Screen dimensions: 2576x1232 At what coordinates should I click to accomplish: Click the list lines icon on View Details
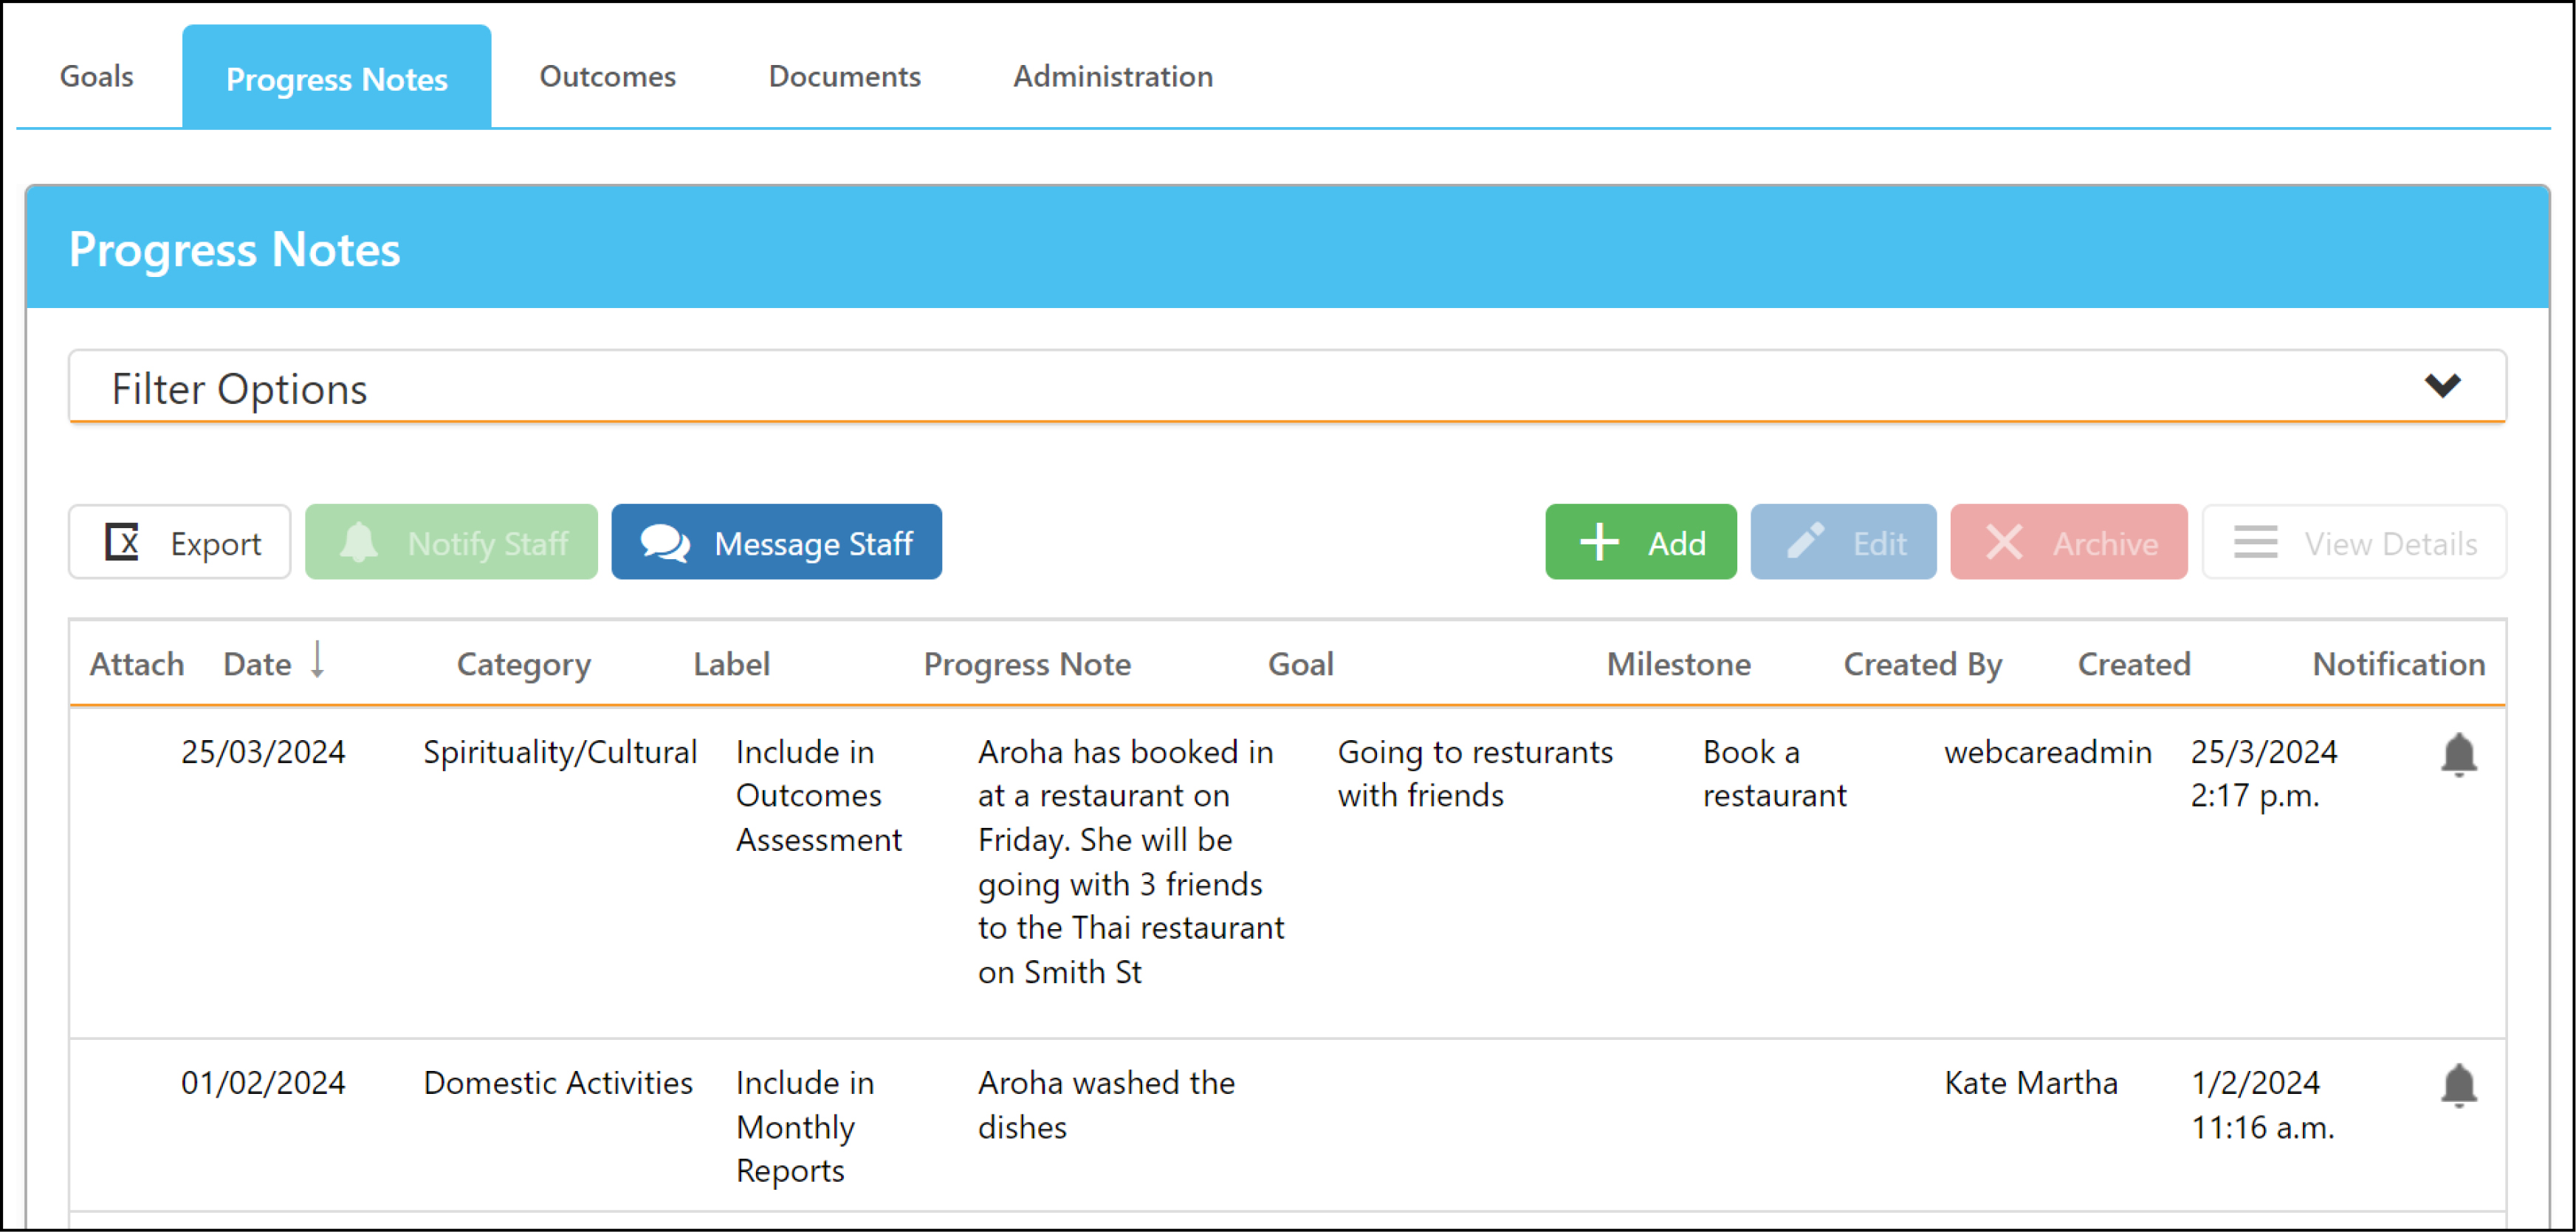2256,542
